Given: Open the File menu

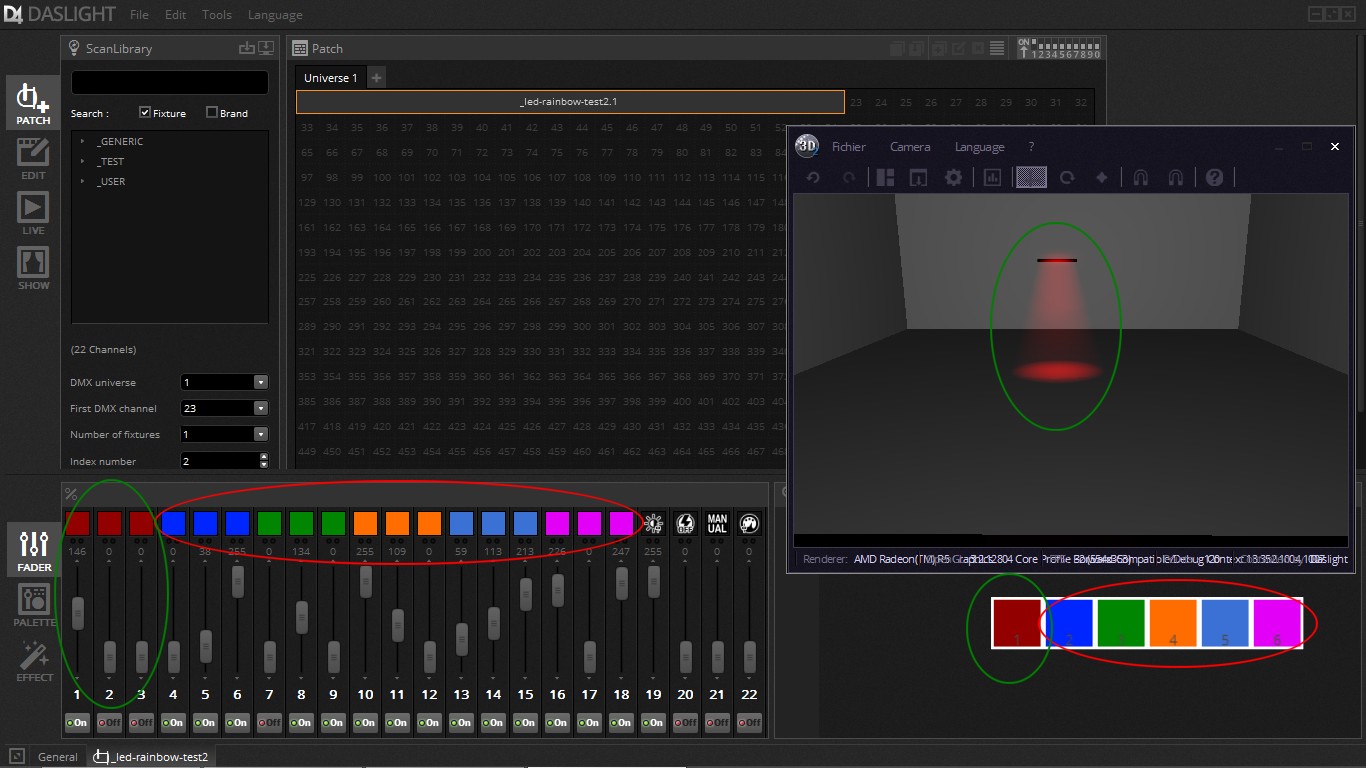Looking at the screenshot, I should pos(140,15).
